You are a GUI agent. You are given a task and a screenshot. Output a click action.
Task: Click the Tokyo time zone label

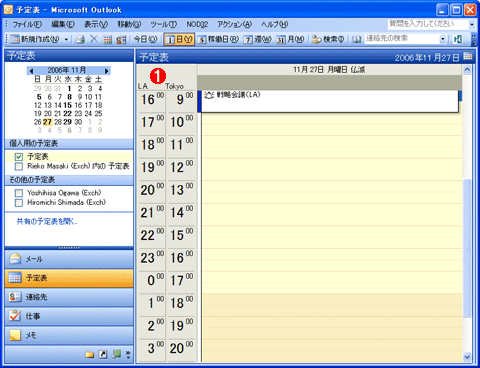175,86
